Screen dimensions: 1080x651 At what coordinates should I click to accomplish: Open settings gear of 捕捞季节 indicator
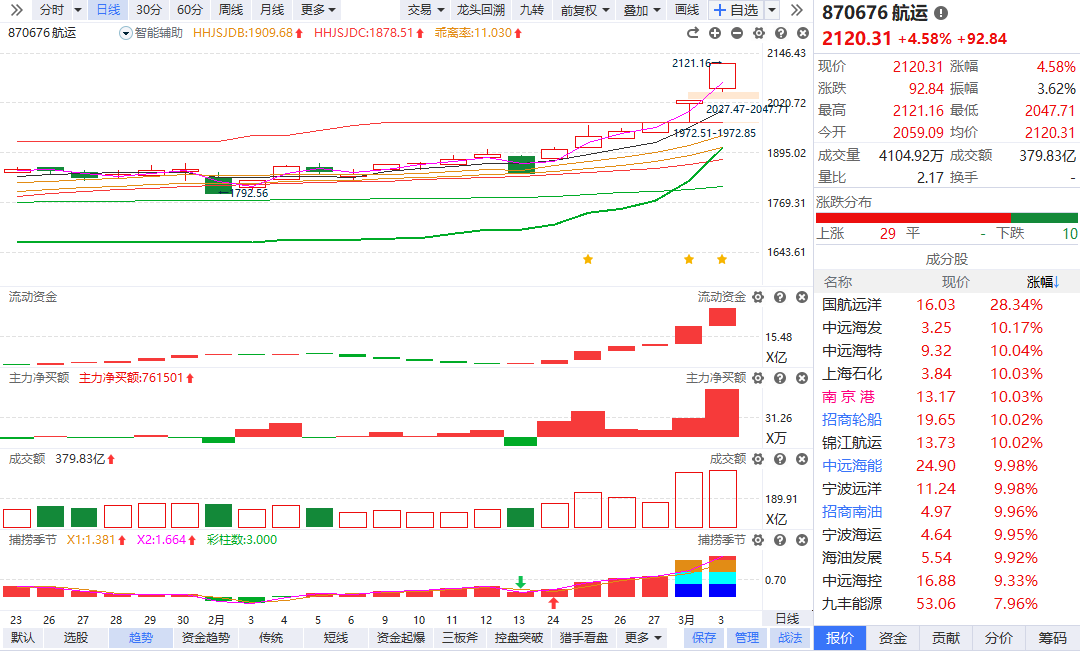tap(758, 540)
